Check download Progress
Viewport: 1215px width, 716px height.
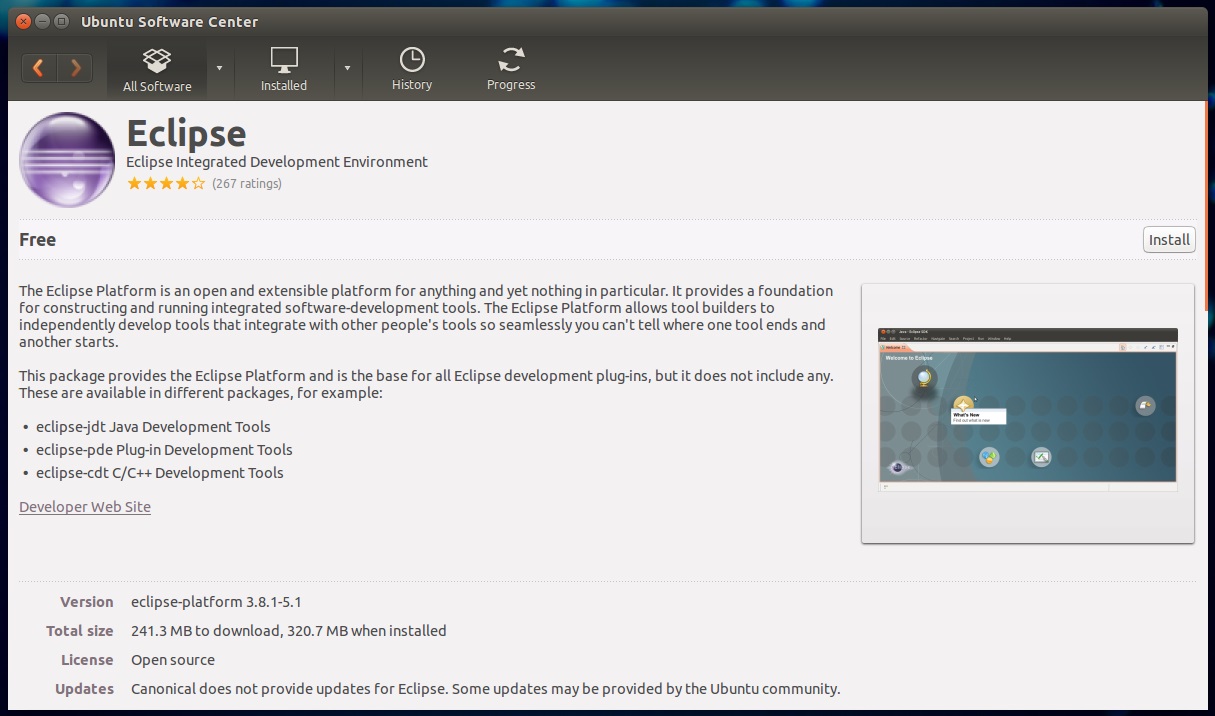[510, 68]
